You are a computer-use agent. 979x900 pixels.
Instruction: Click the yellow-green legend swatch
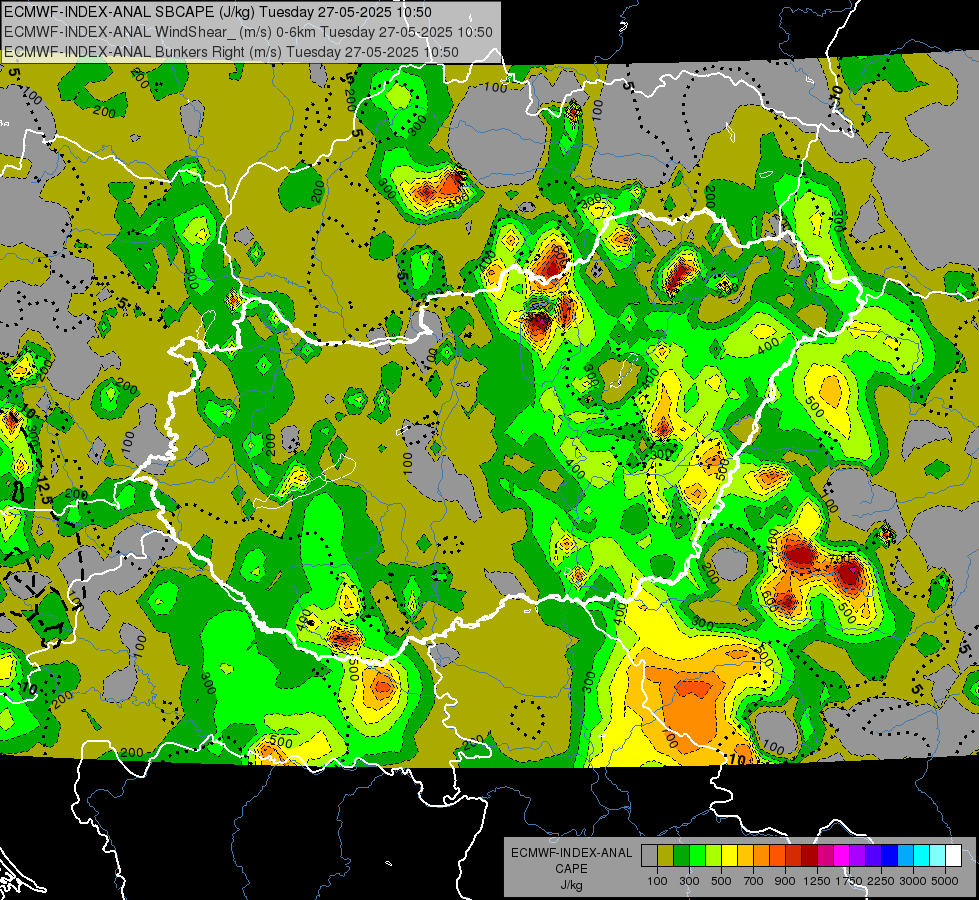click(713, 855)
